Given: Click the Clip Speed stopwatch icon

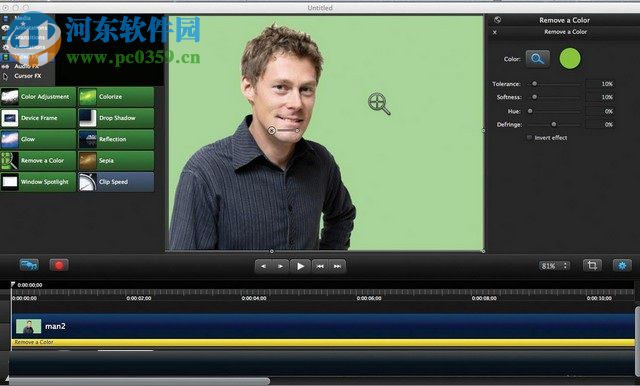Looking at the screenshot, I should pos(88,182).
